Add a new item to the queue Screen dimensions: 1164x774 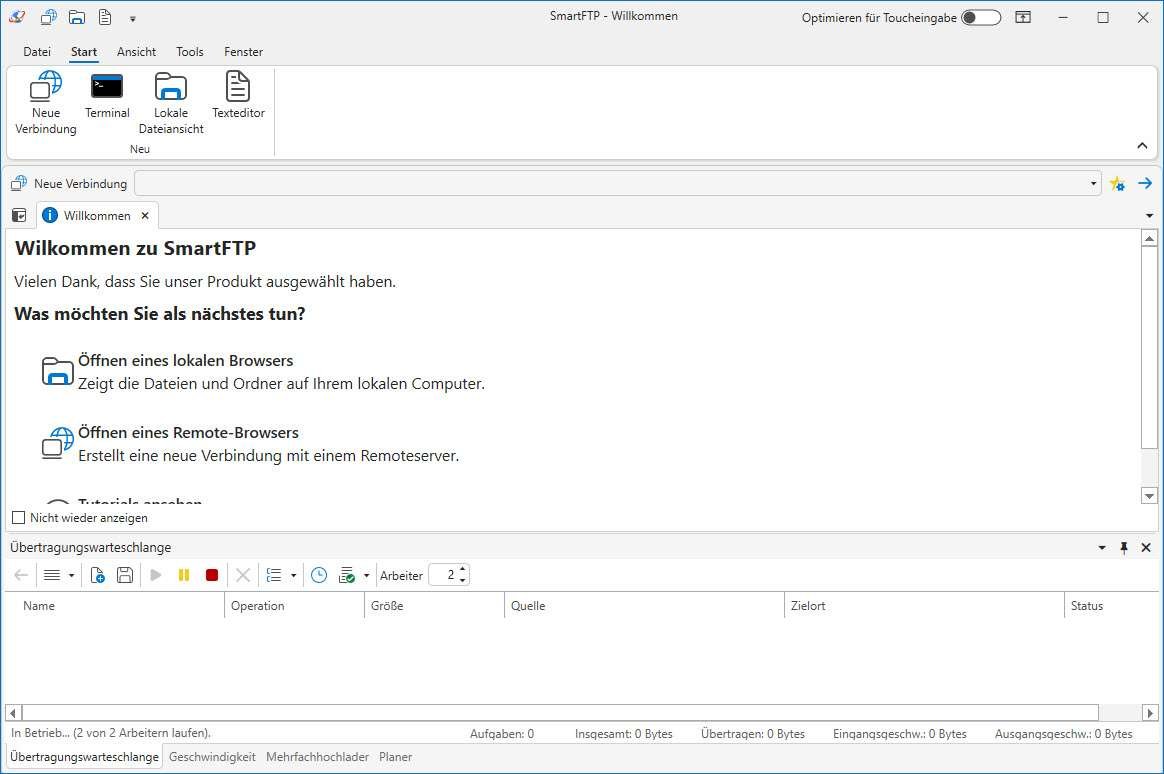[97, 575]
